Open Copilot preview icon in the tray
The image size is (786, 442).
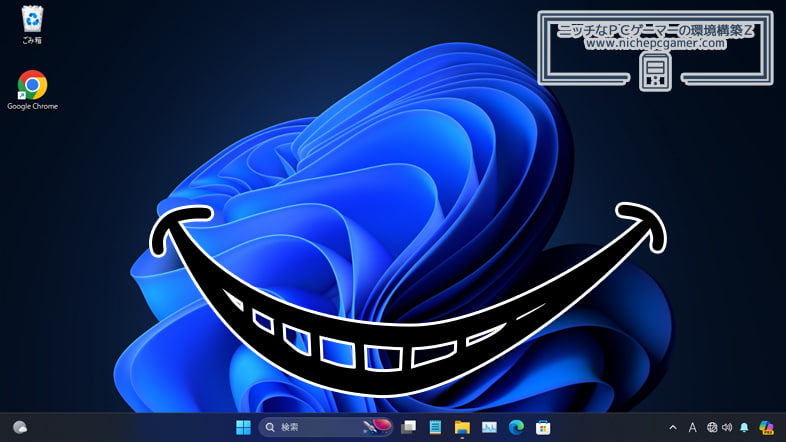coord(766,427)
